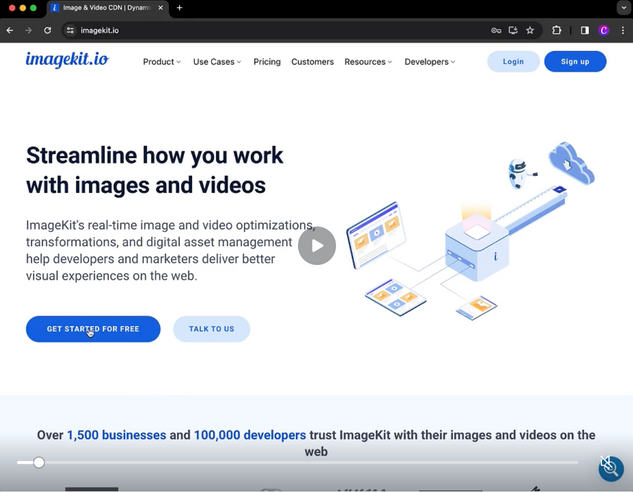Click the Get Started For Free button
This screenshot has width=633, height=492.
(93, 329)
